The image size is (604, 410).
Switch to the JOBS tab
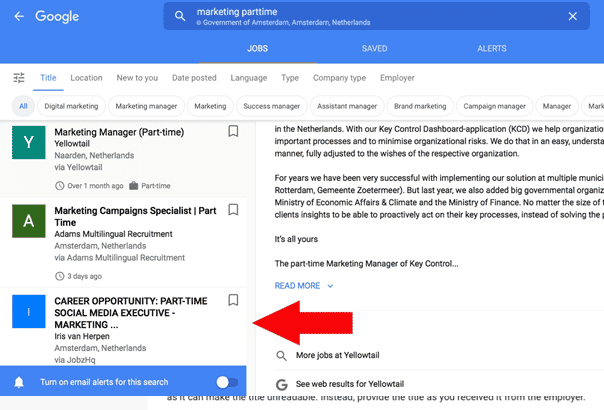pyautogui.click(x=257, y=49)
